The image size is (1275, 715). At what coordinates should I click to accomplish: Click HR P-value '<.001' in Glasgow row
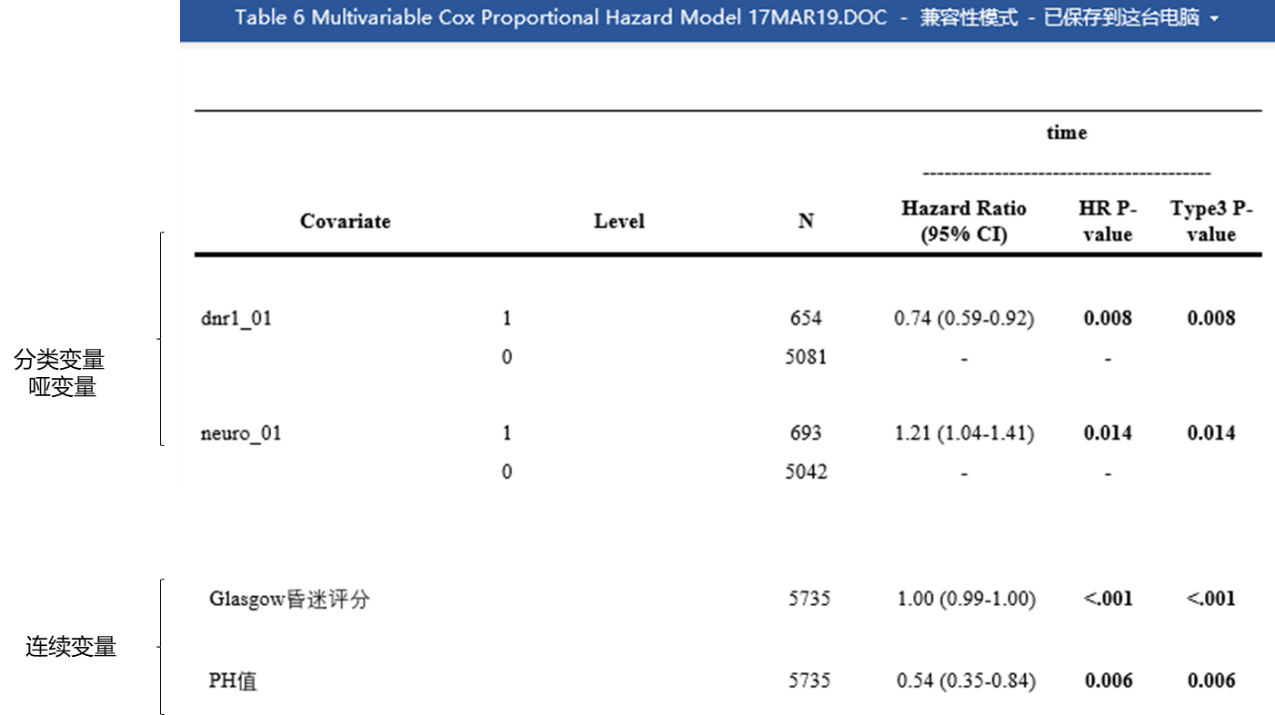(1108, 599)
